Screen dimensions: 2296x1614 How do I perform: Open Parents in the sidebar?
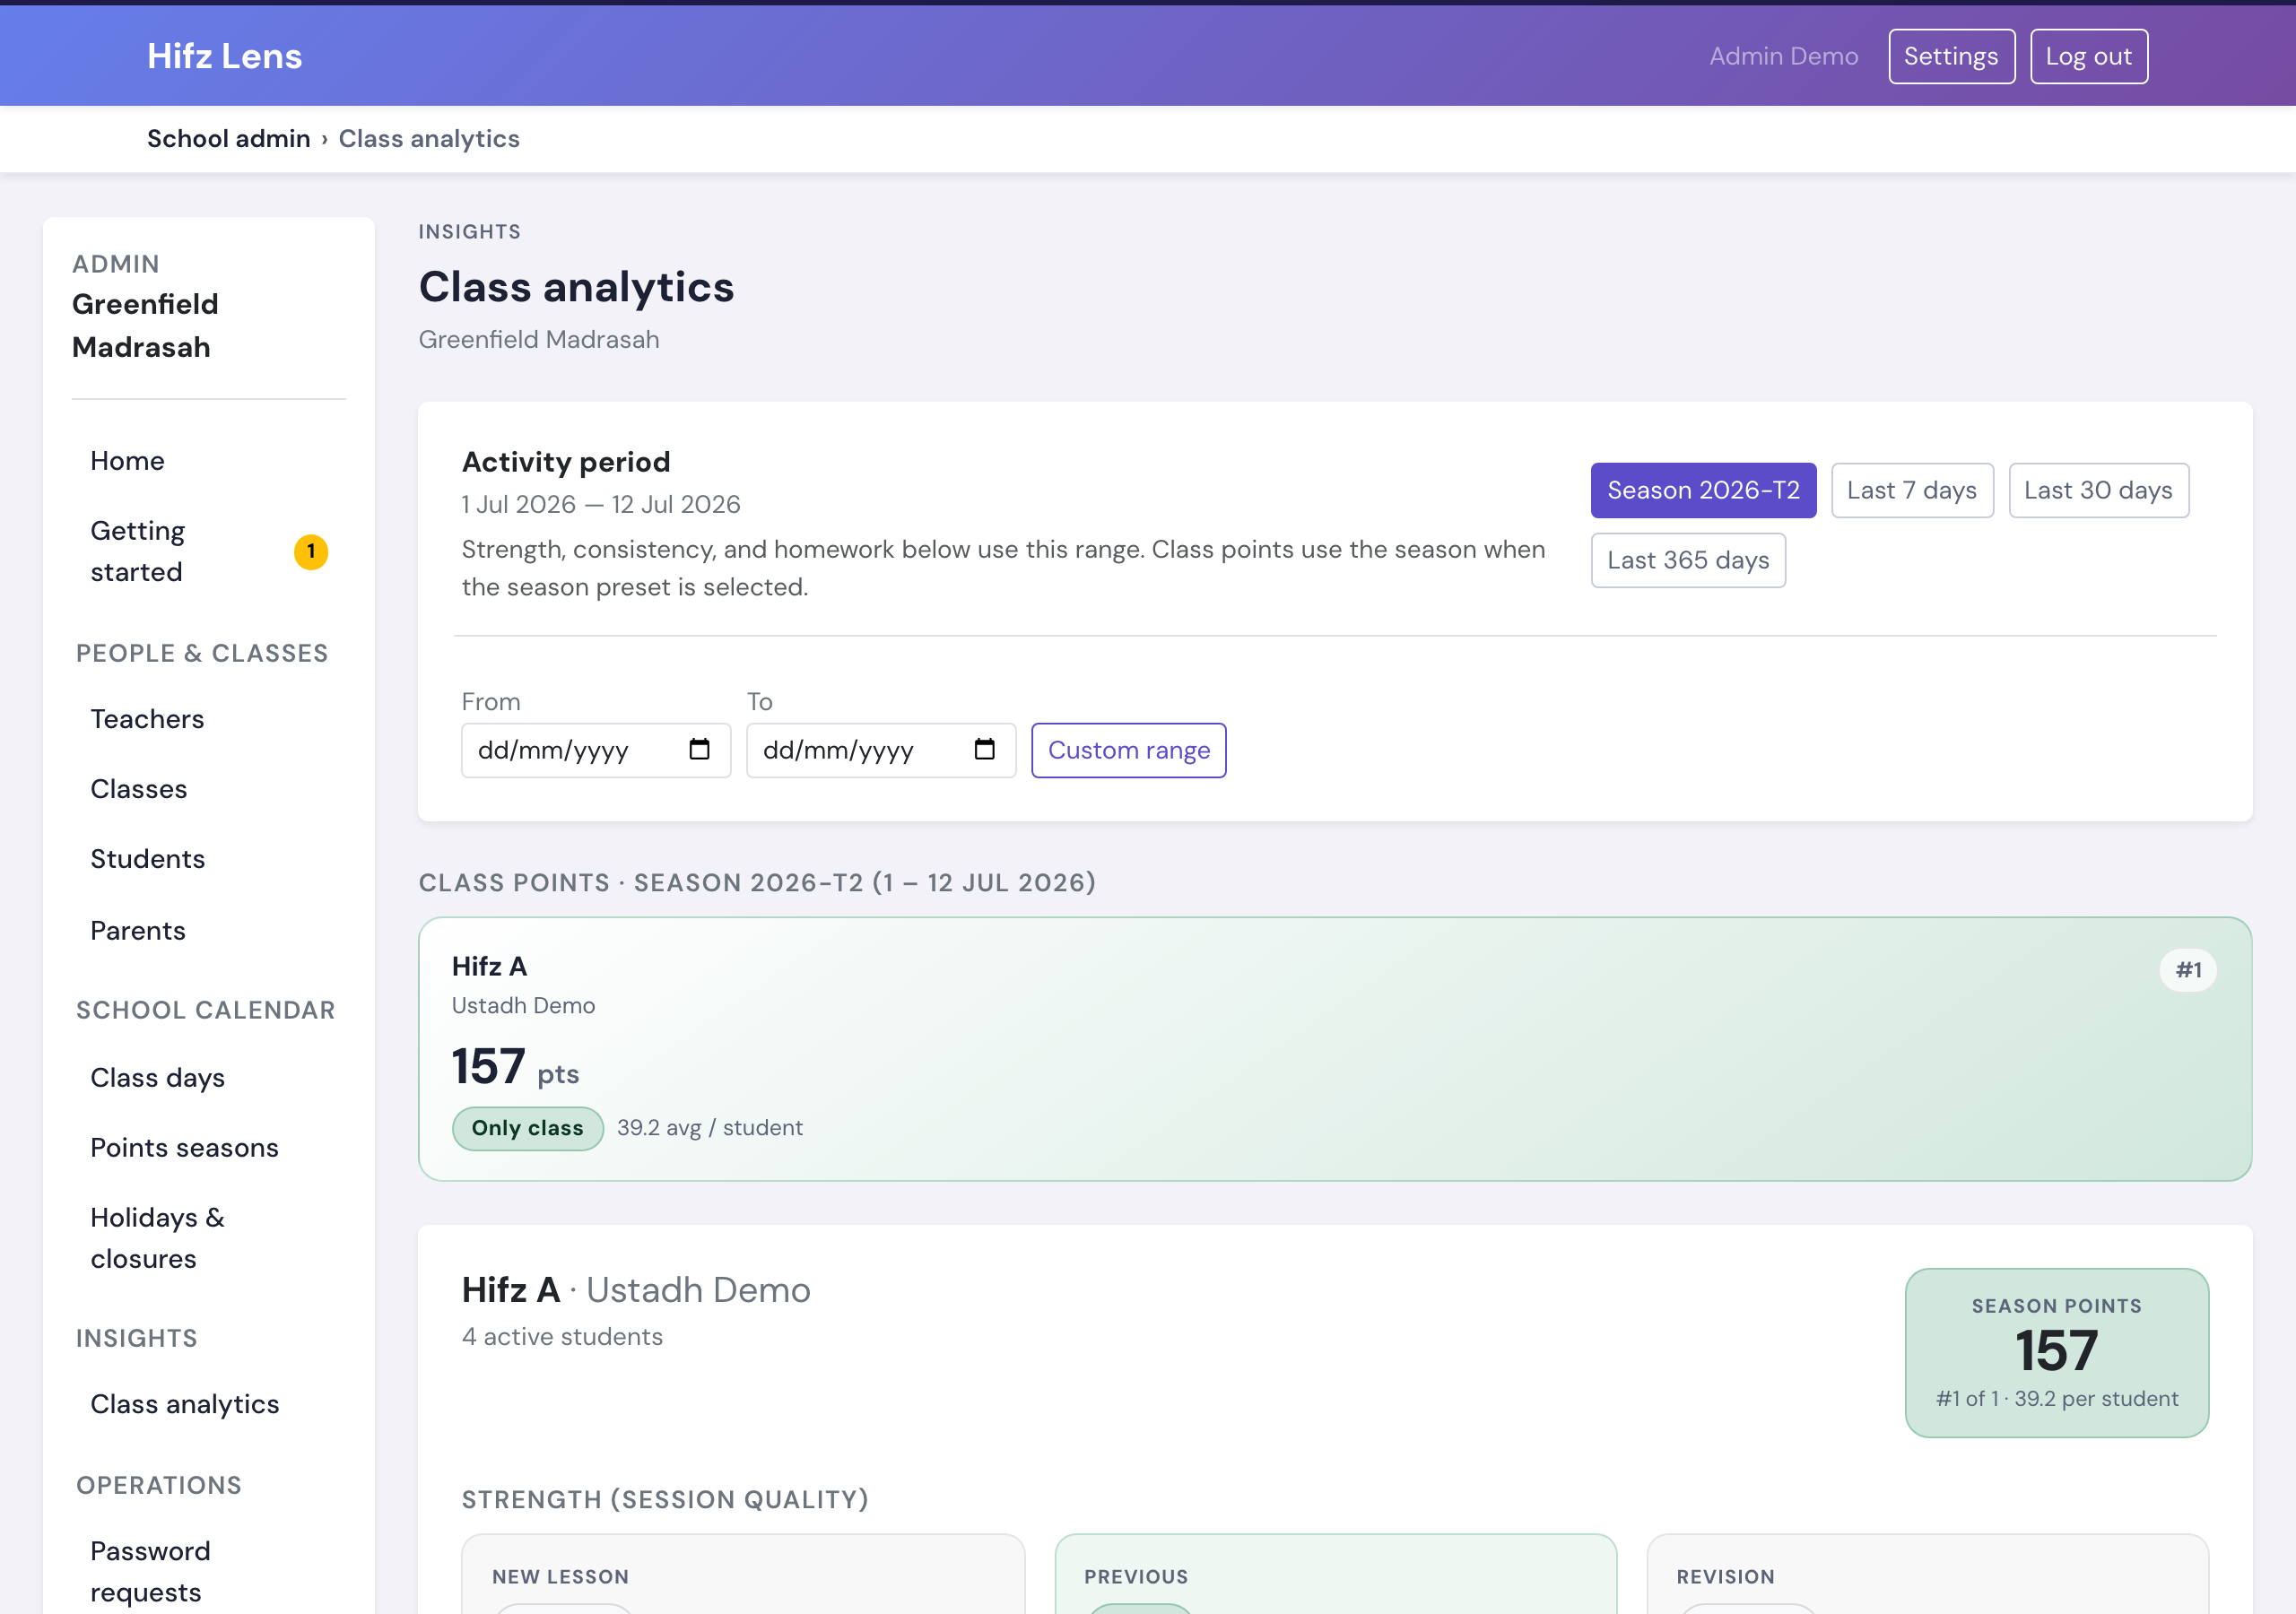pyautogui.click(x=209, y=931)
